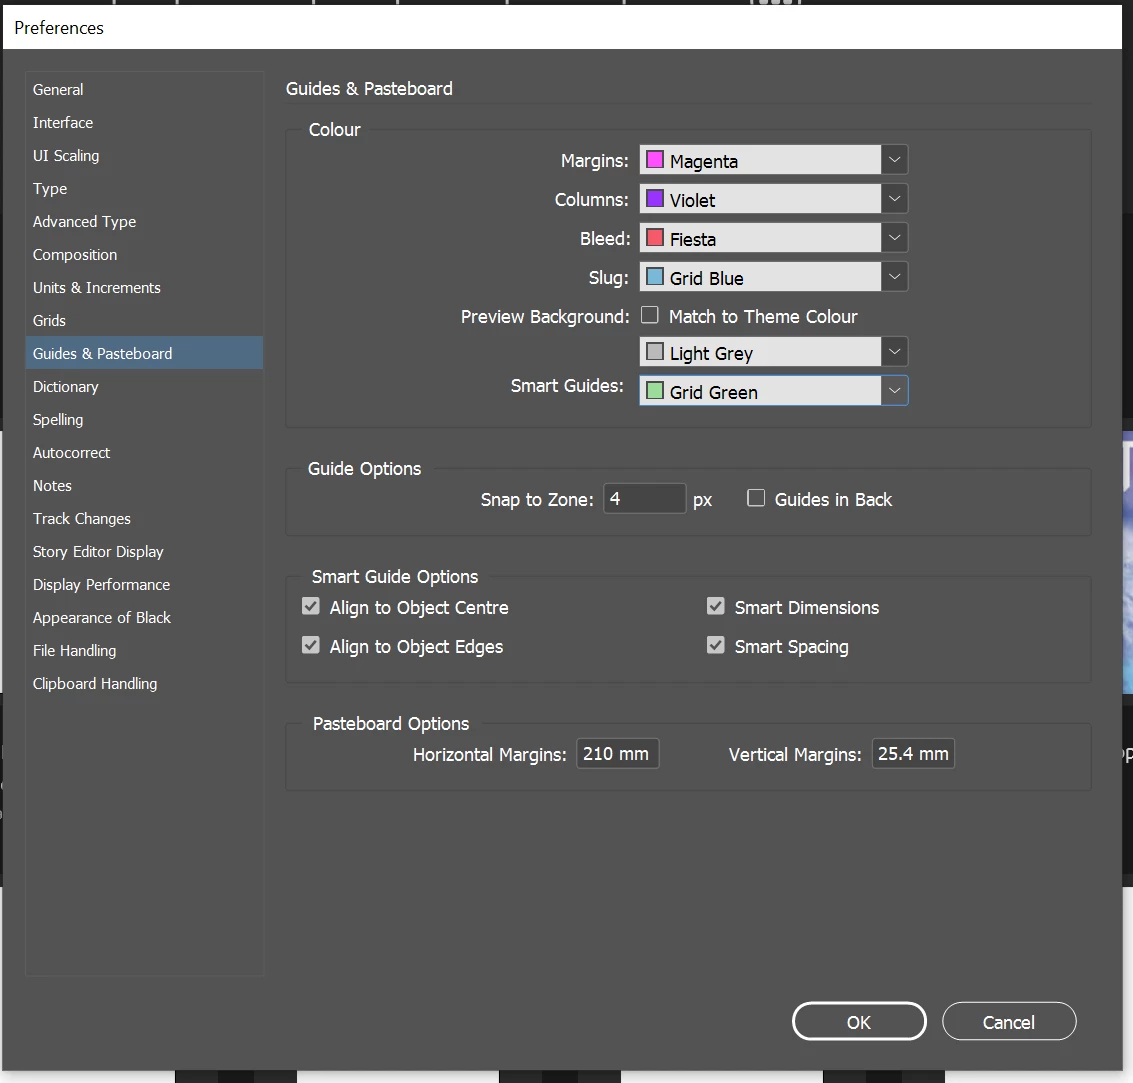Click the Snap to Zone field

tap(645, 499)
